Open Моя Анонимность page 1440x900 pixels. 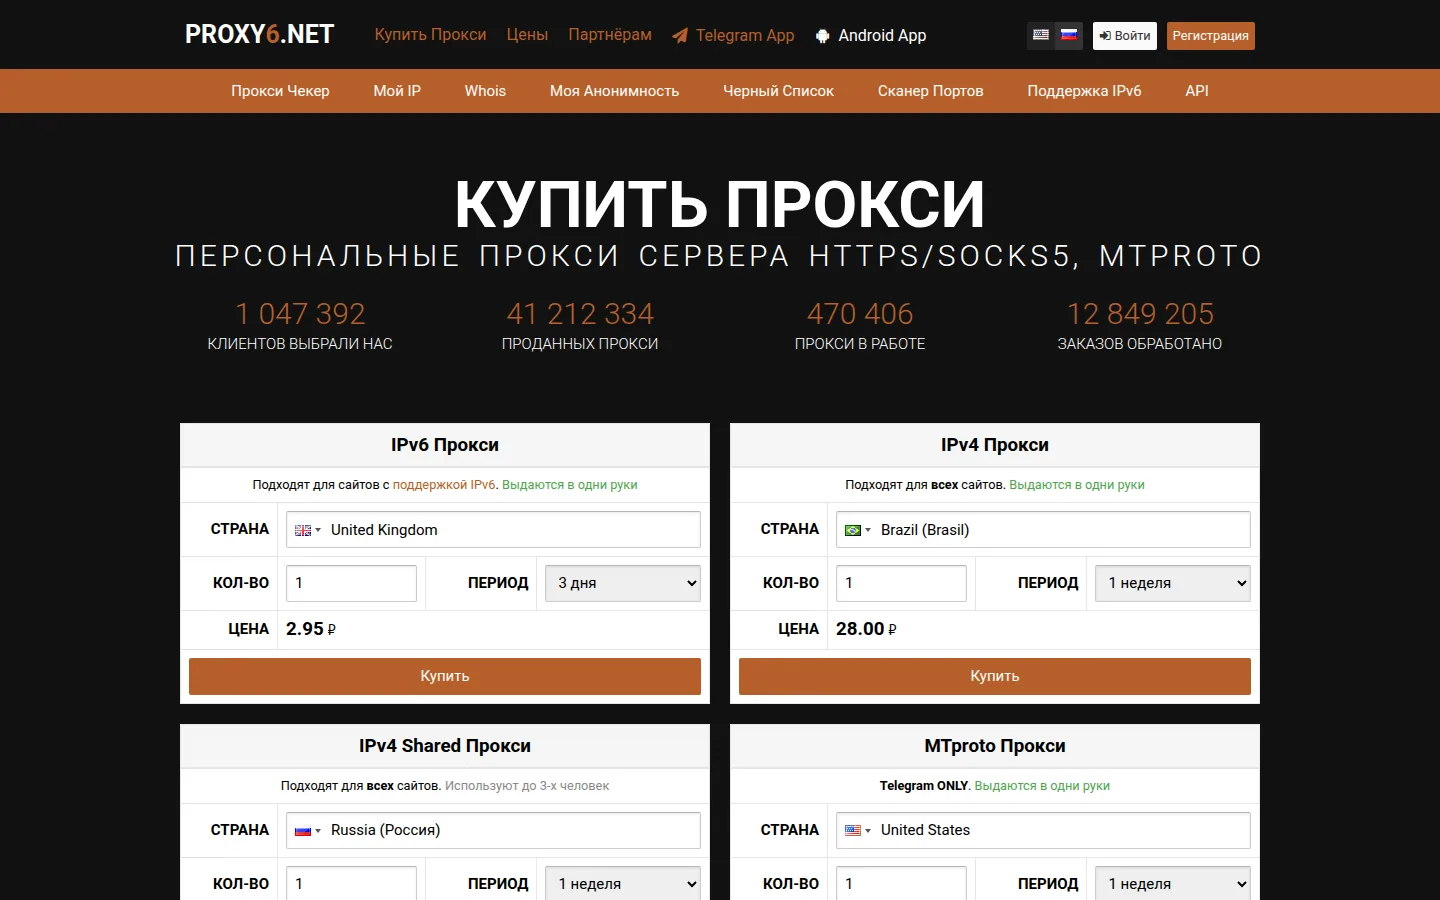click(614, 91)
